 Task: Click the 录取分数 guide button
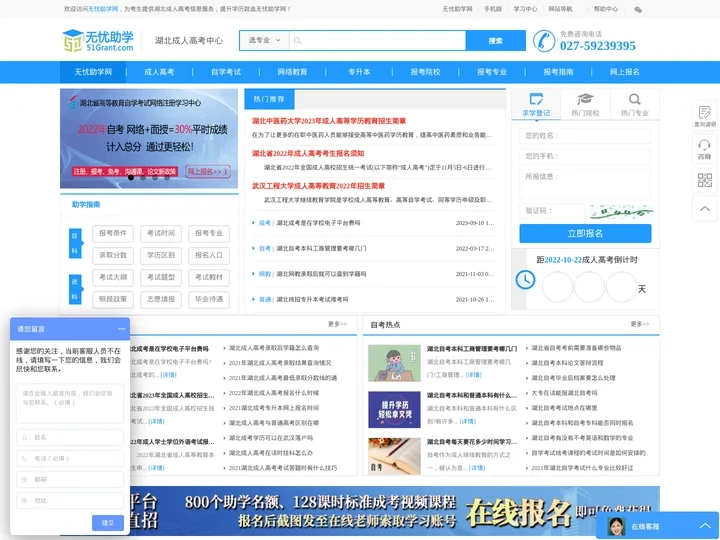tap(113, 255)
